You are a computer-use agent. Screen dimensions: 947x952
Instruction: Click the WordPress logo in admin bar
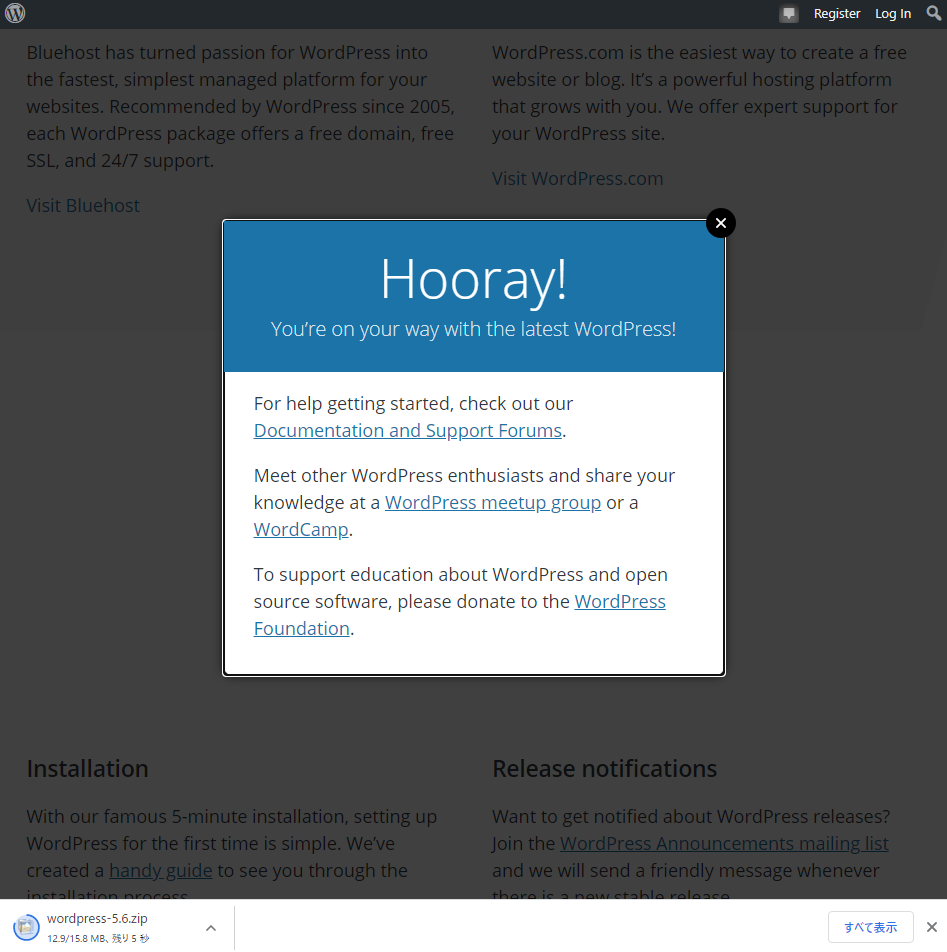15,13
